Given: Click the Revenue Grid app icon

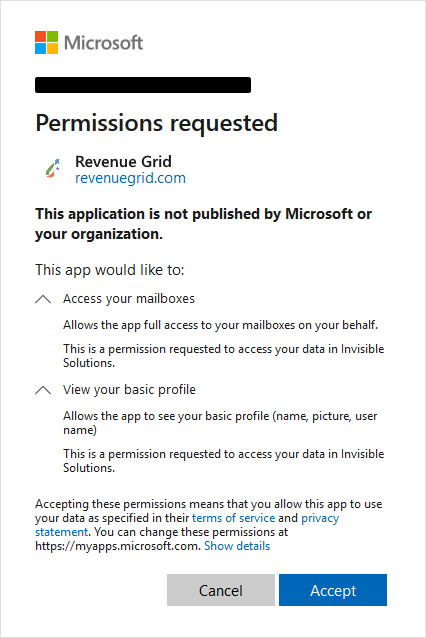Looking at the screenshot, I should click(53, 168).
